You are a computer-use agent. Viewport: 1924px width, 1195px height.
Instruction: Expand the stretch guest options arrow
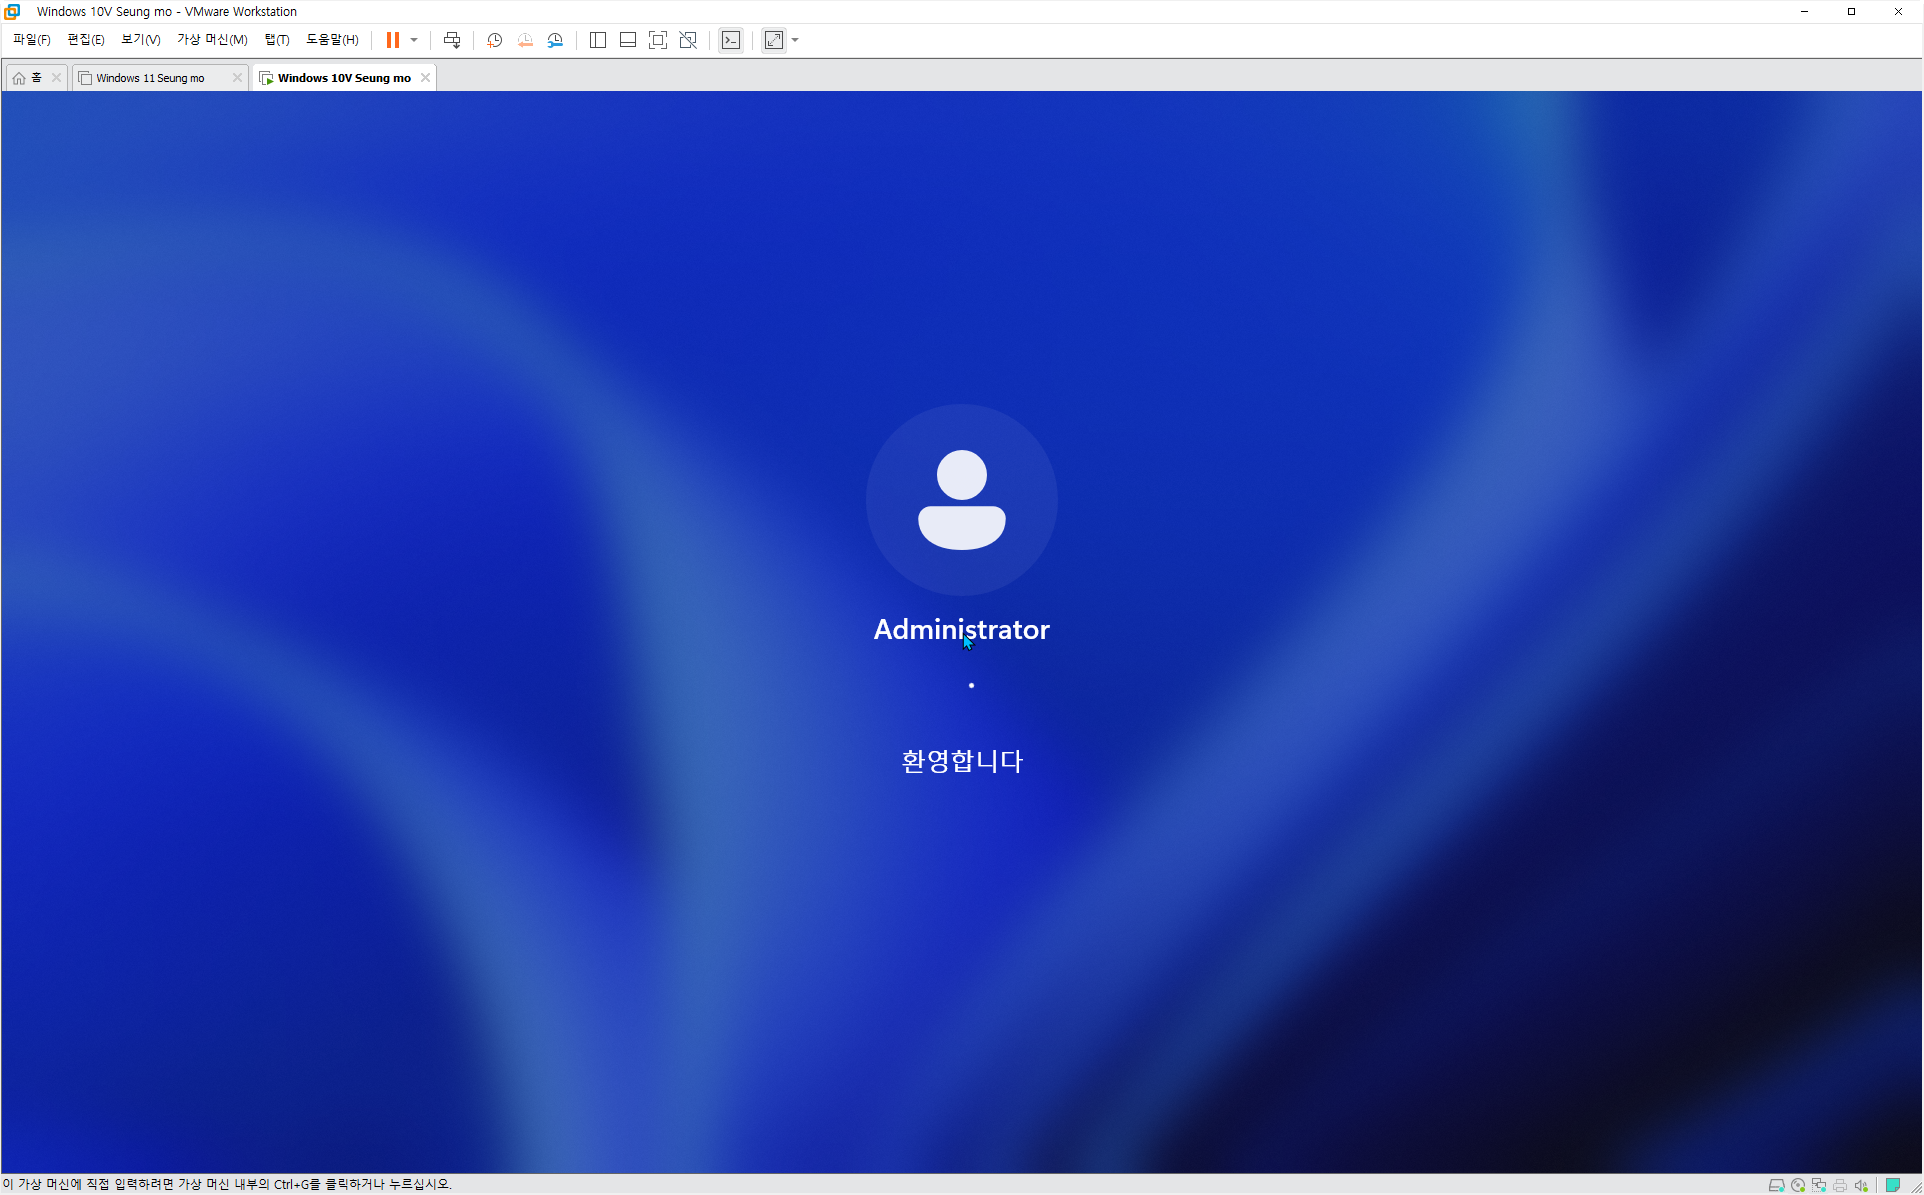pyautogui.click(x=795, y=40)
